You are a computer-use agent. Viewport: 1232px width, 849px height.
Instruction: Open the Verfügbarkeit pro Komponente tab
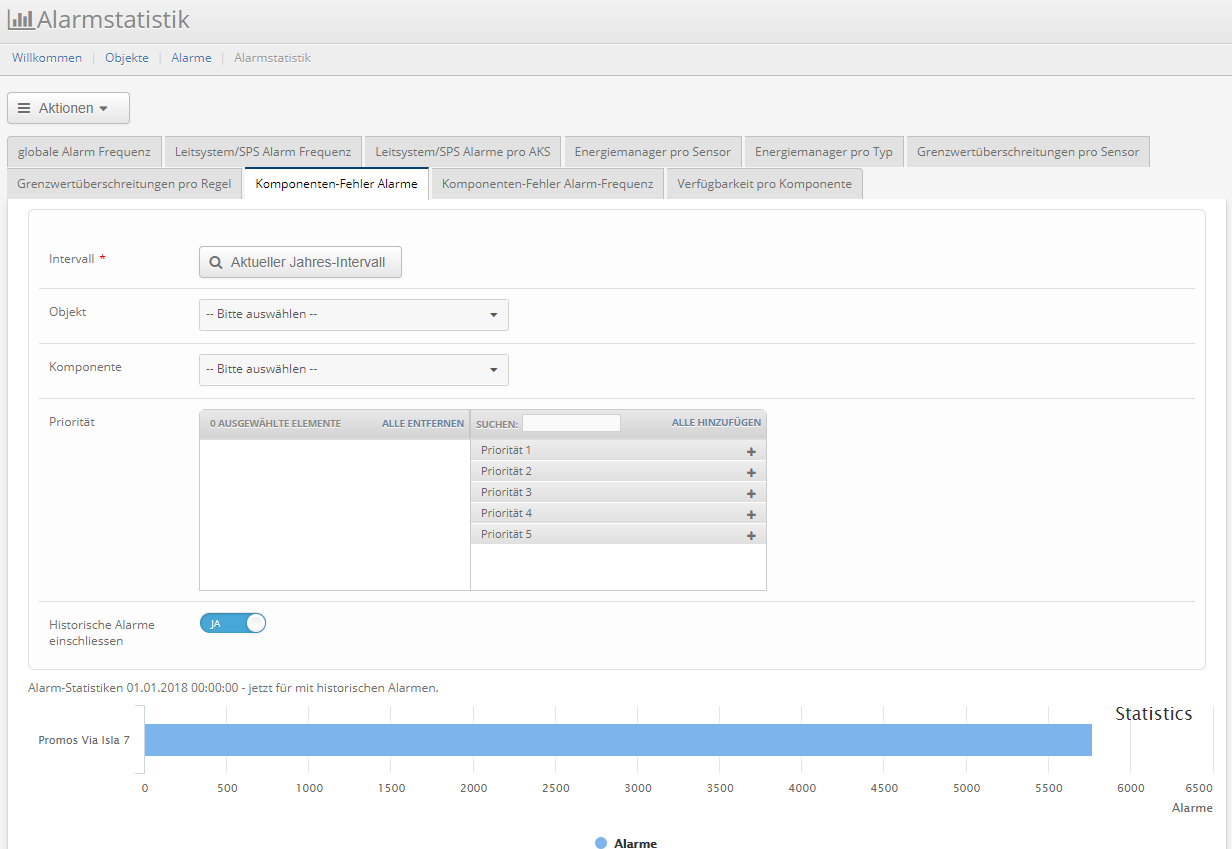tap(764, 184)
